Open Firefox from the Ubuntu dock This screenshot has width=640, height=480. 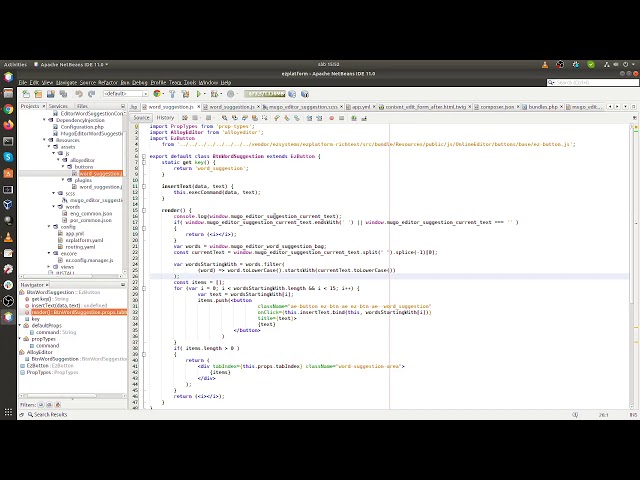tap(8, 125)
